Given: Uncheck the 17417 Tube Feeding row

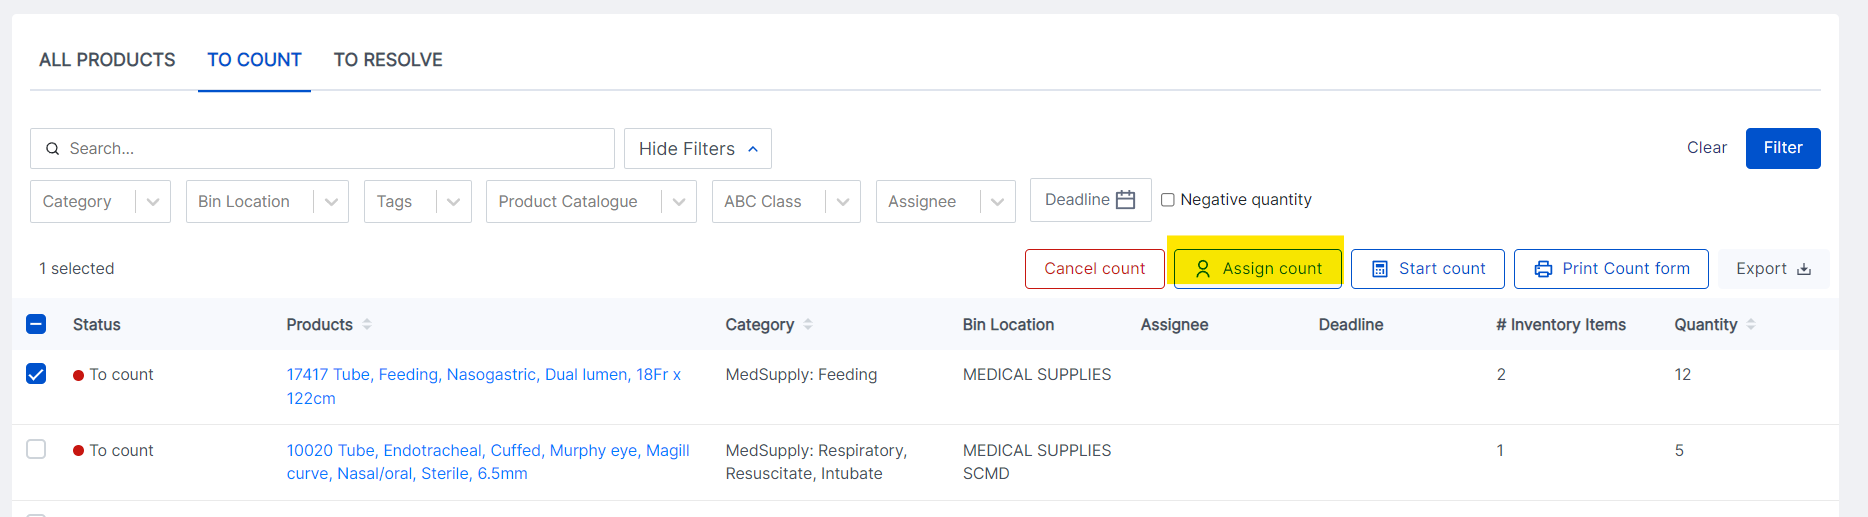Looking at the screenshot, I should [36, 374].
